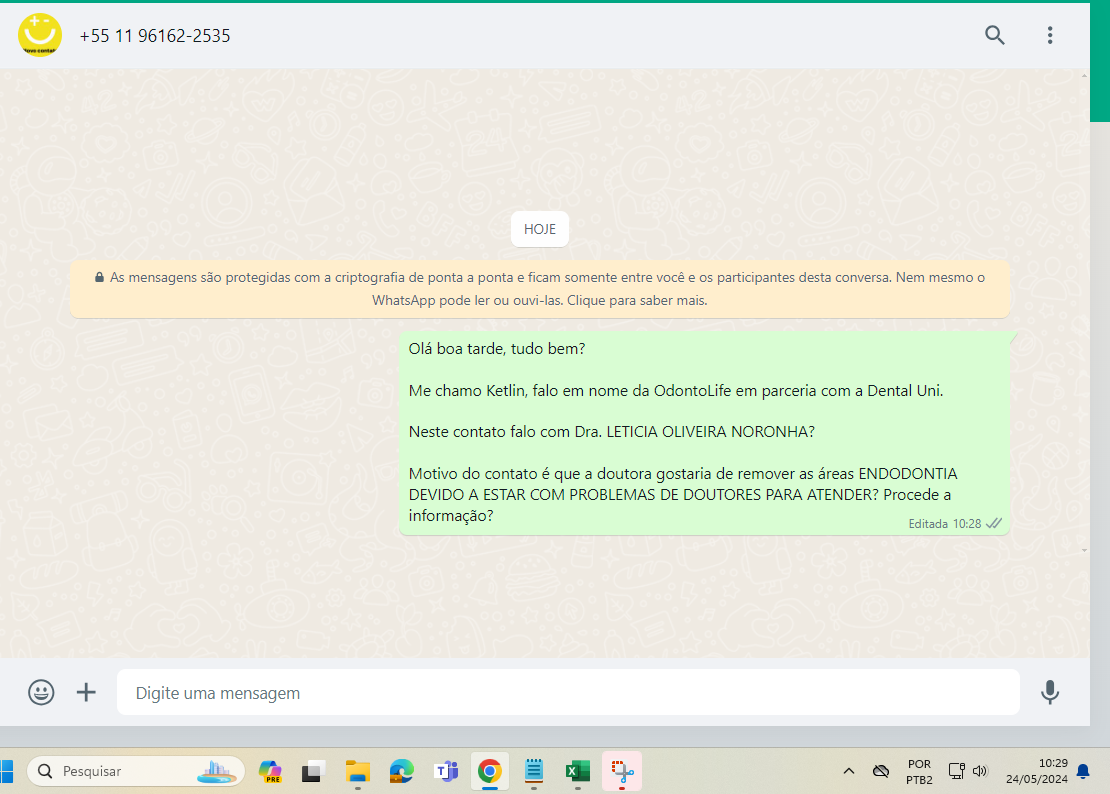Open Snipping Tool from the taskbar
This screenshot has height=794, width=1110.
[622, 771]
